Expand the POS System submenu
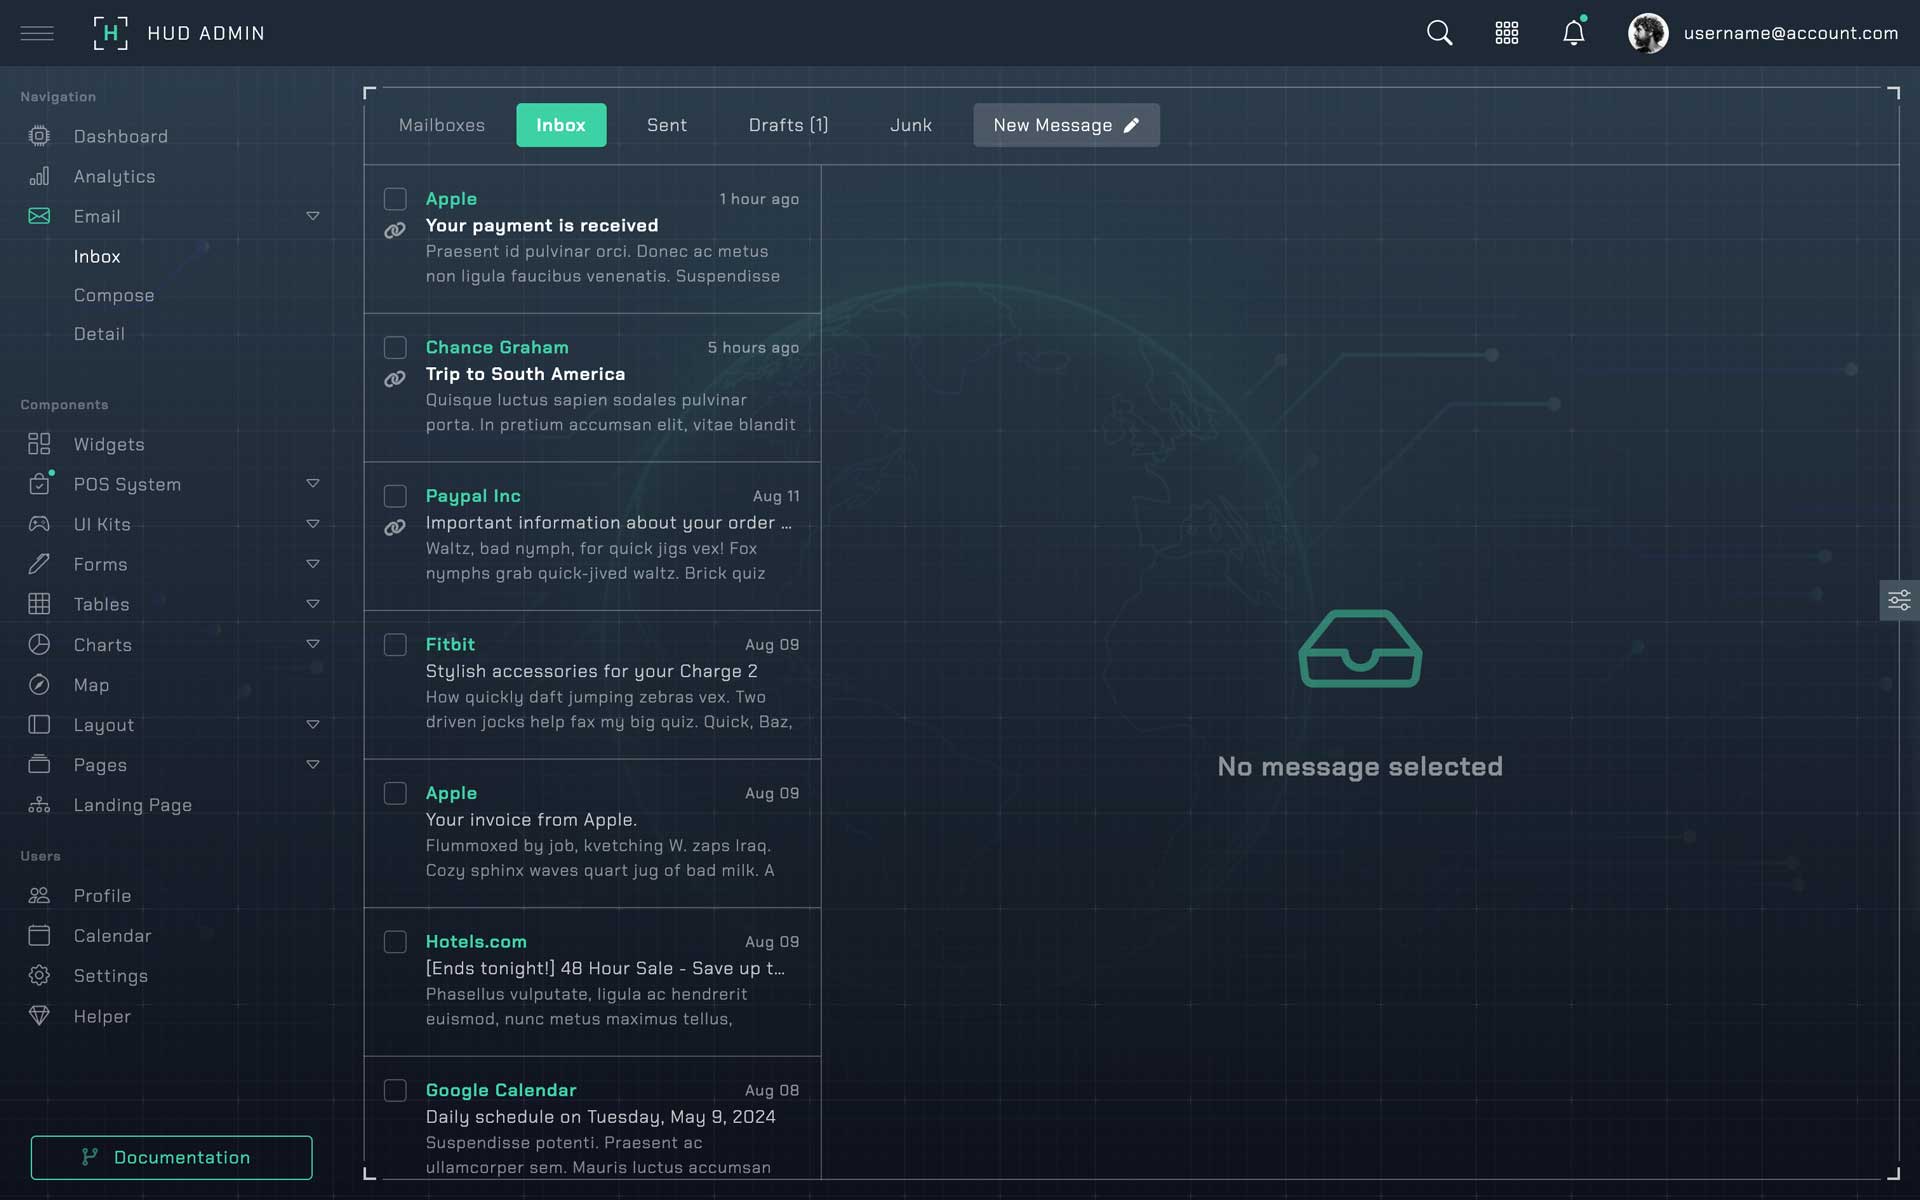The width and height of the screenshot is (1920, 1200). click(312, 484)
